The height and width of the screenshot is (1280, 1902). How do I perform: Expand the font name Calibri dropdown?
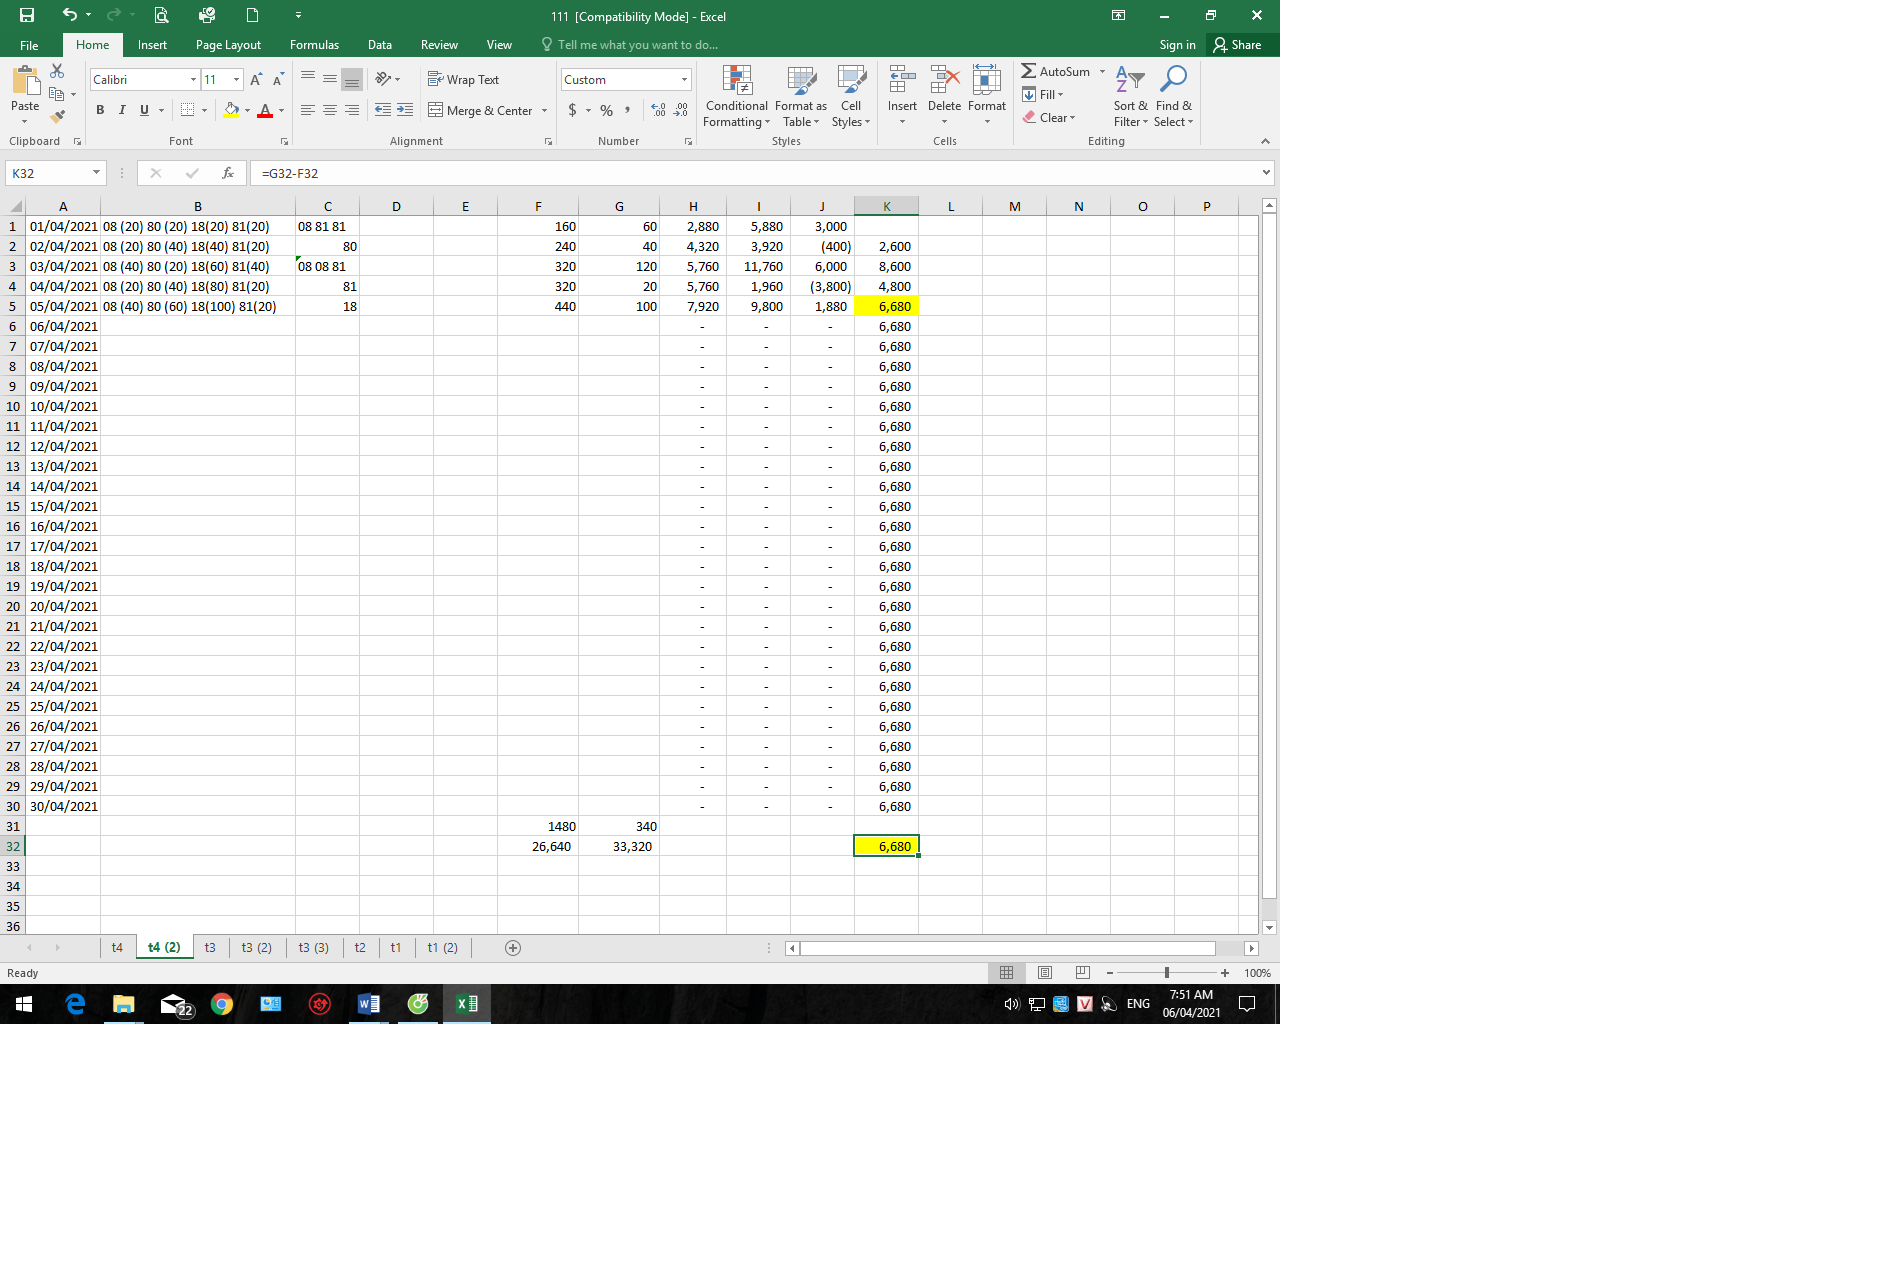193,79
